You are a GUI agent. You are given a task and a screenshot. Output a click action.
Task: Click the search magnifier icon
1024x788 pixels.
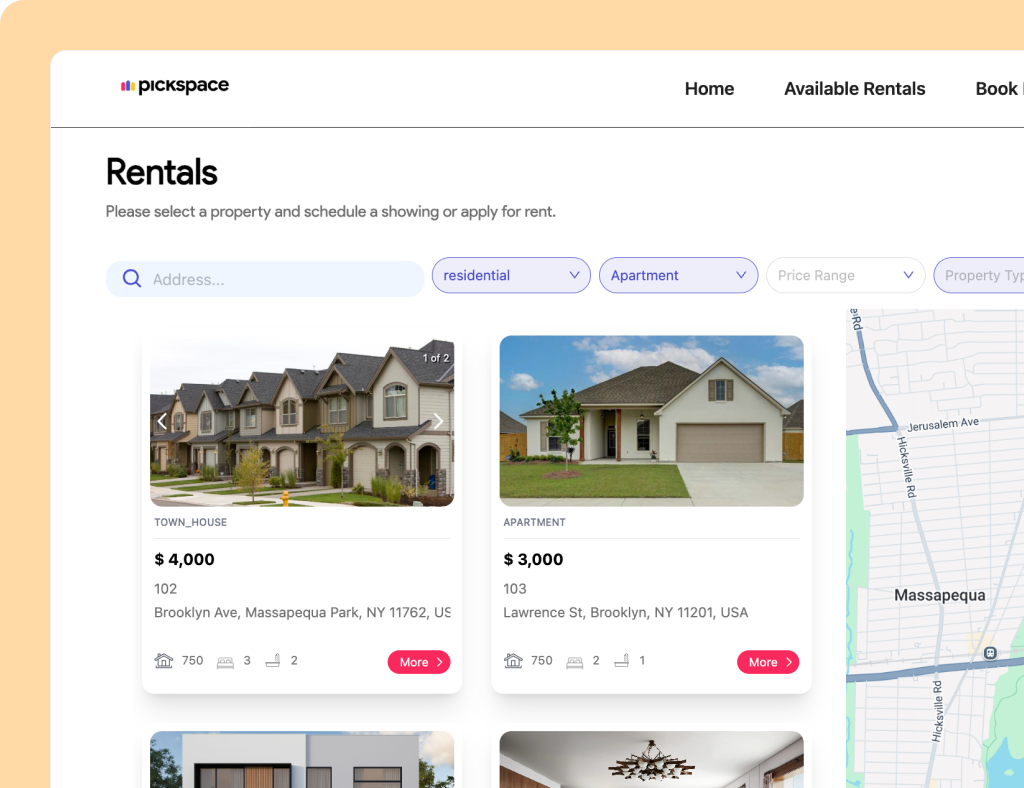[x=131, y=279]
